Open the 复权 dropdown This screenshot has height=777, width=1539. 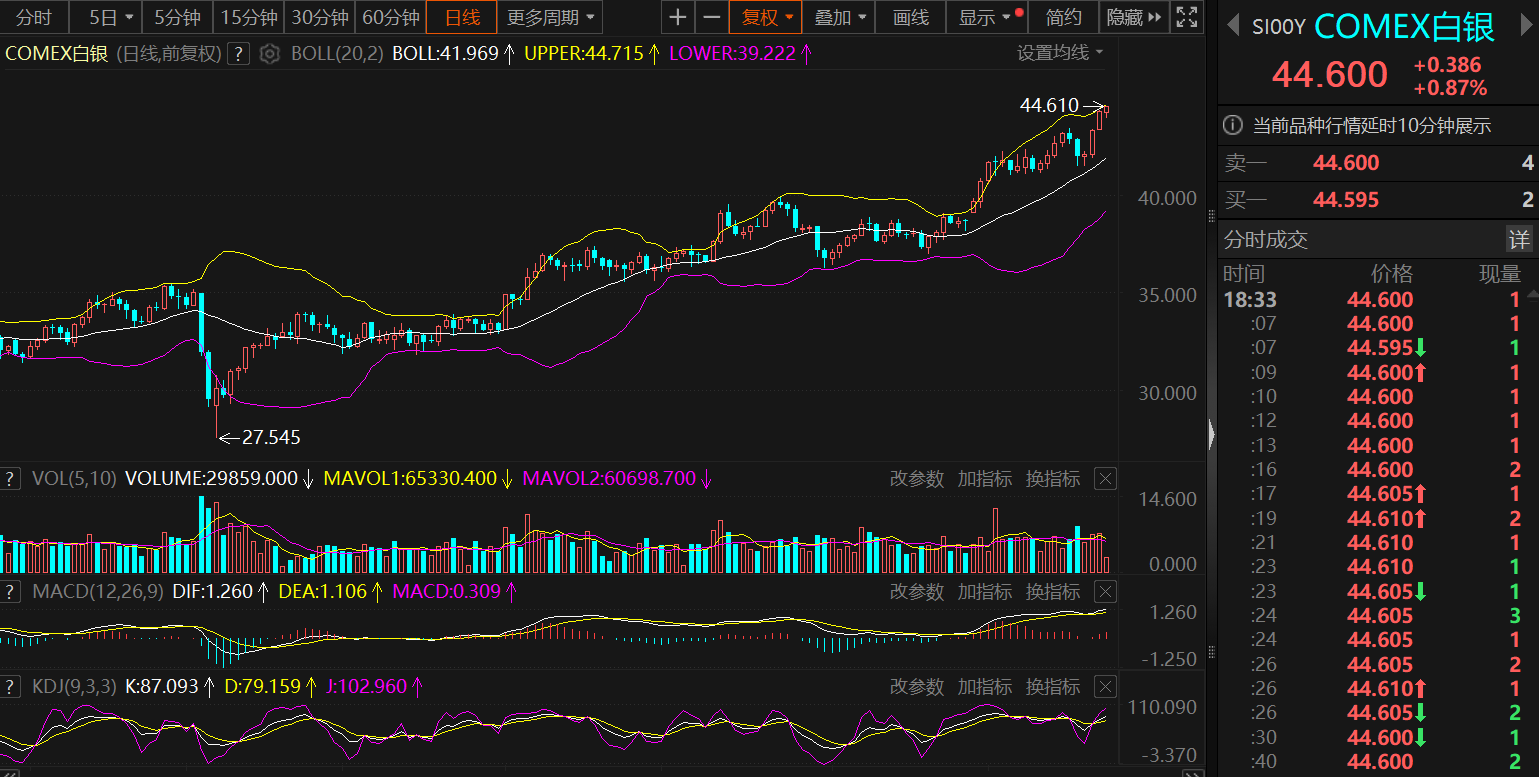pyautogui.click(x=766, y=17)
